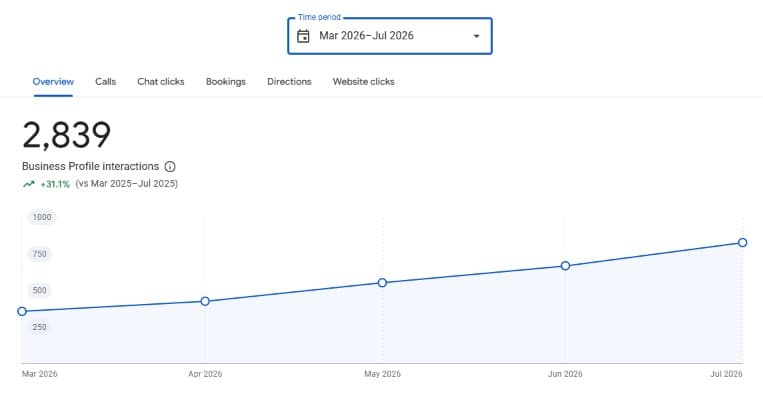Click the Apr 2026 x-axis label

[205, 374]
